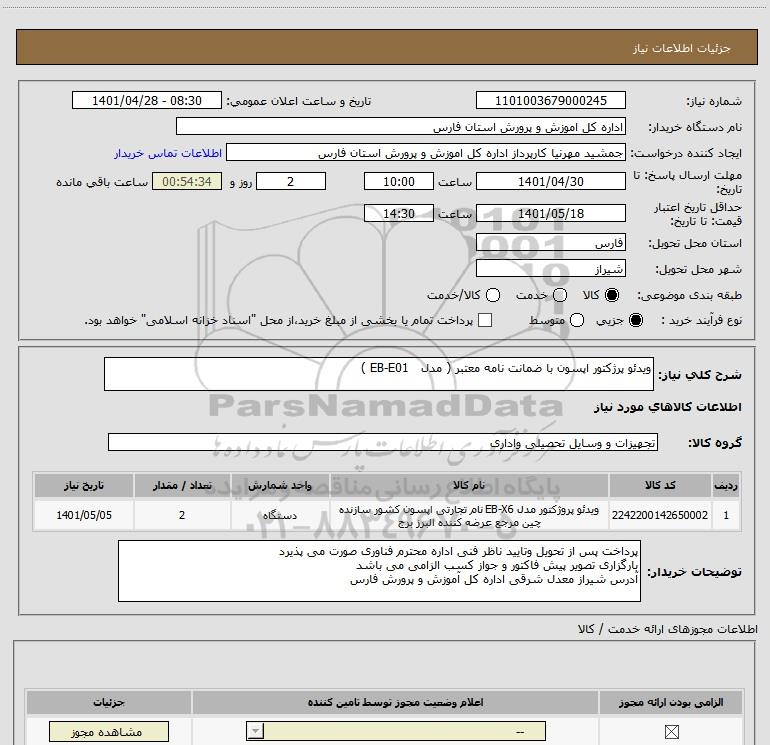
Task: Click the unit cell دستگاه
Action: tap(280, 515)
